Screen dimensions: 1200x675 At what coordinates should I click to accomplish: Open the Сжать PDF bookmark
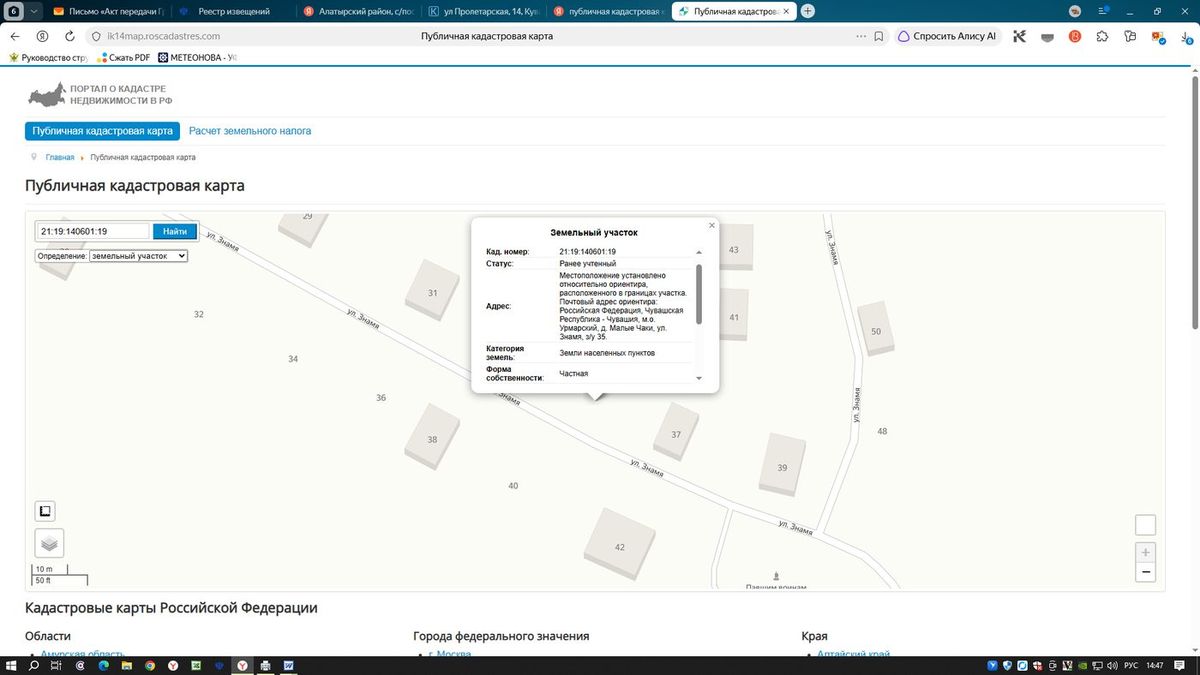(121, 57)
